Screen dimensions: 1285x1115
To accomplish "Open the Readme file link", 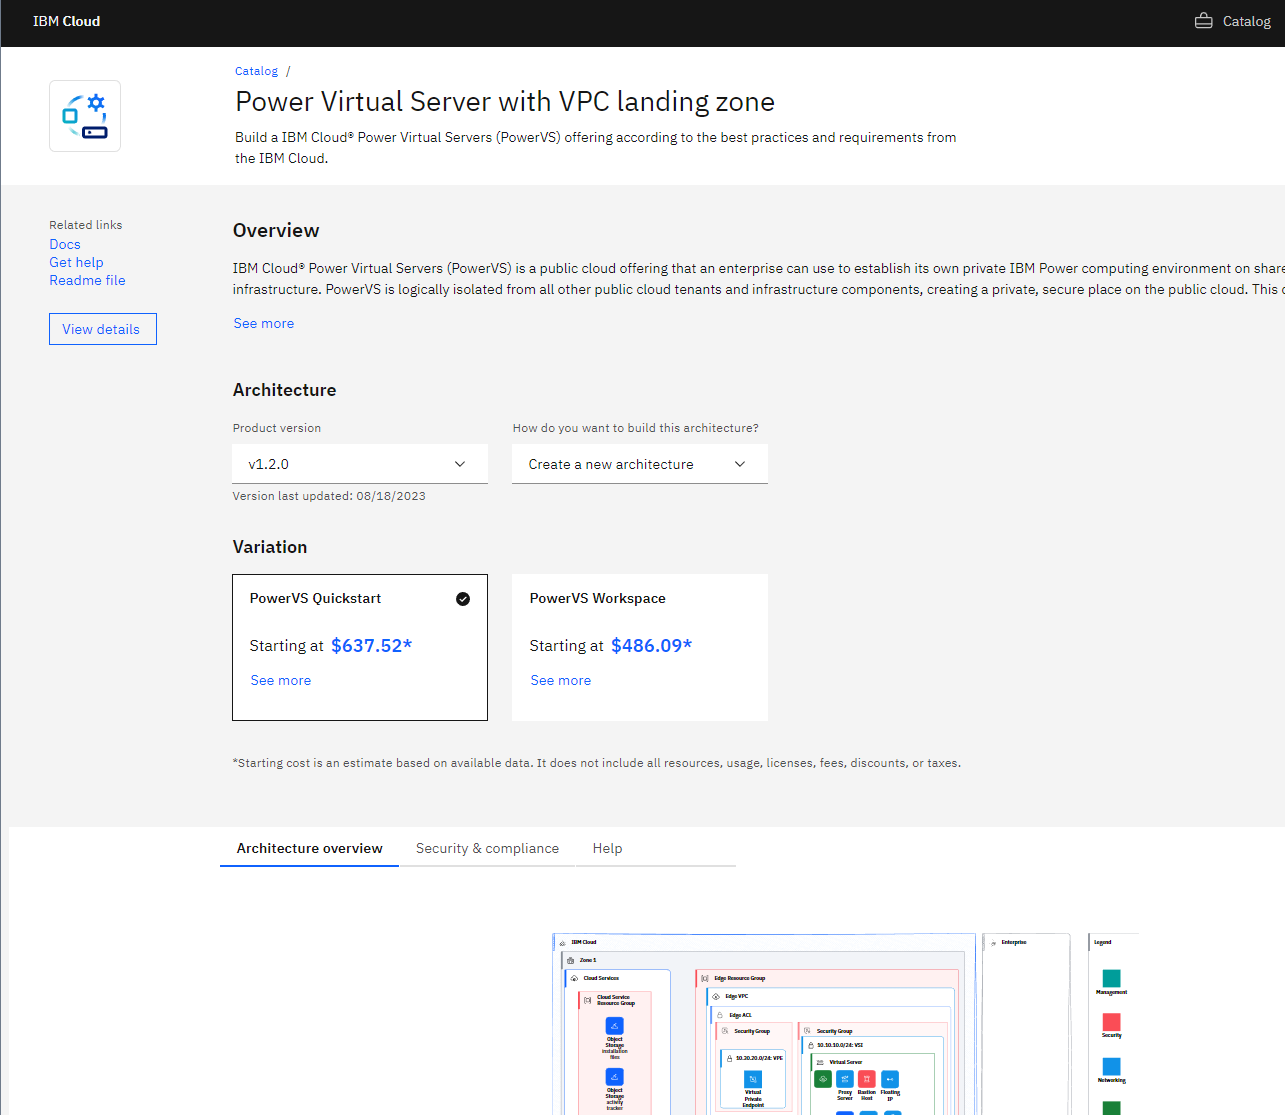I will click(x=87, y=280).
